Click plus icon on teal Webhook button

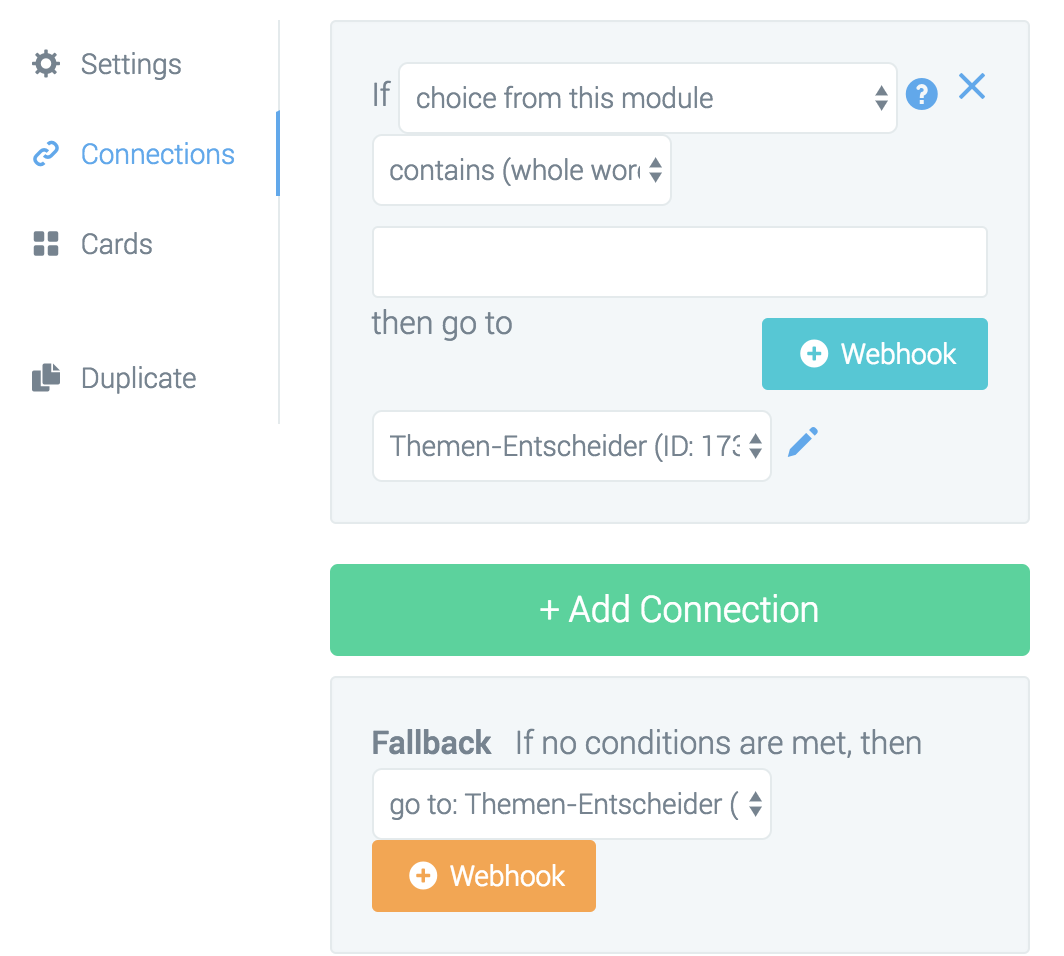tap(814, 353)
